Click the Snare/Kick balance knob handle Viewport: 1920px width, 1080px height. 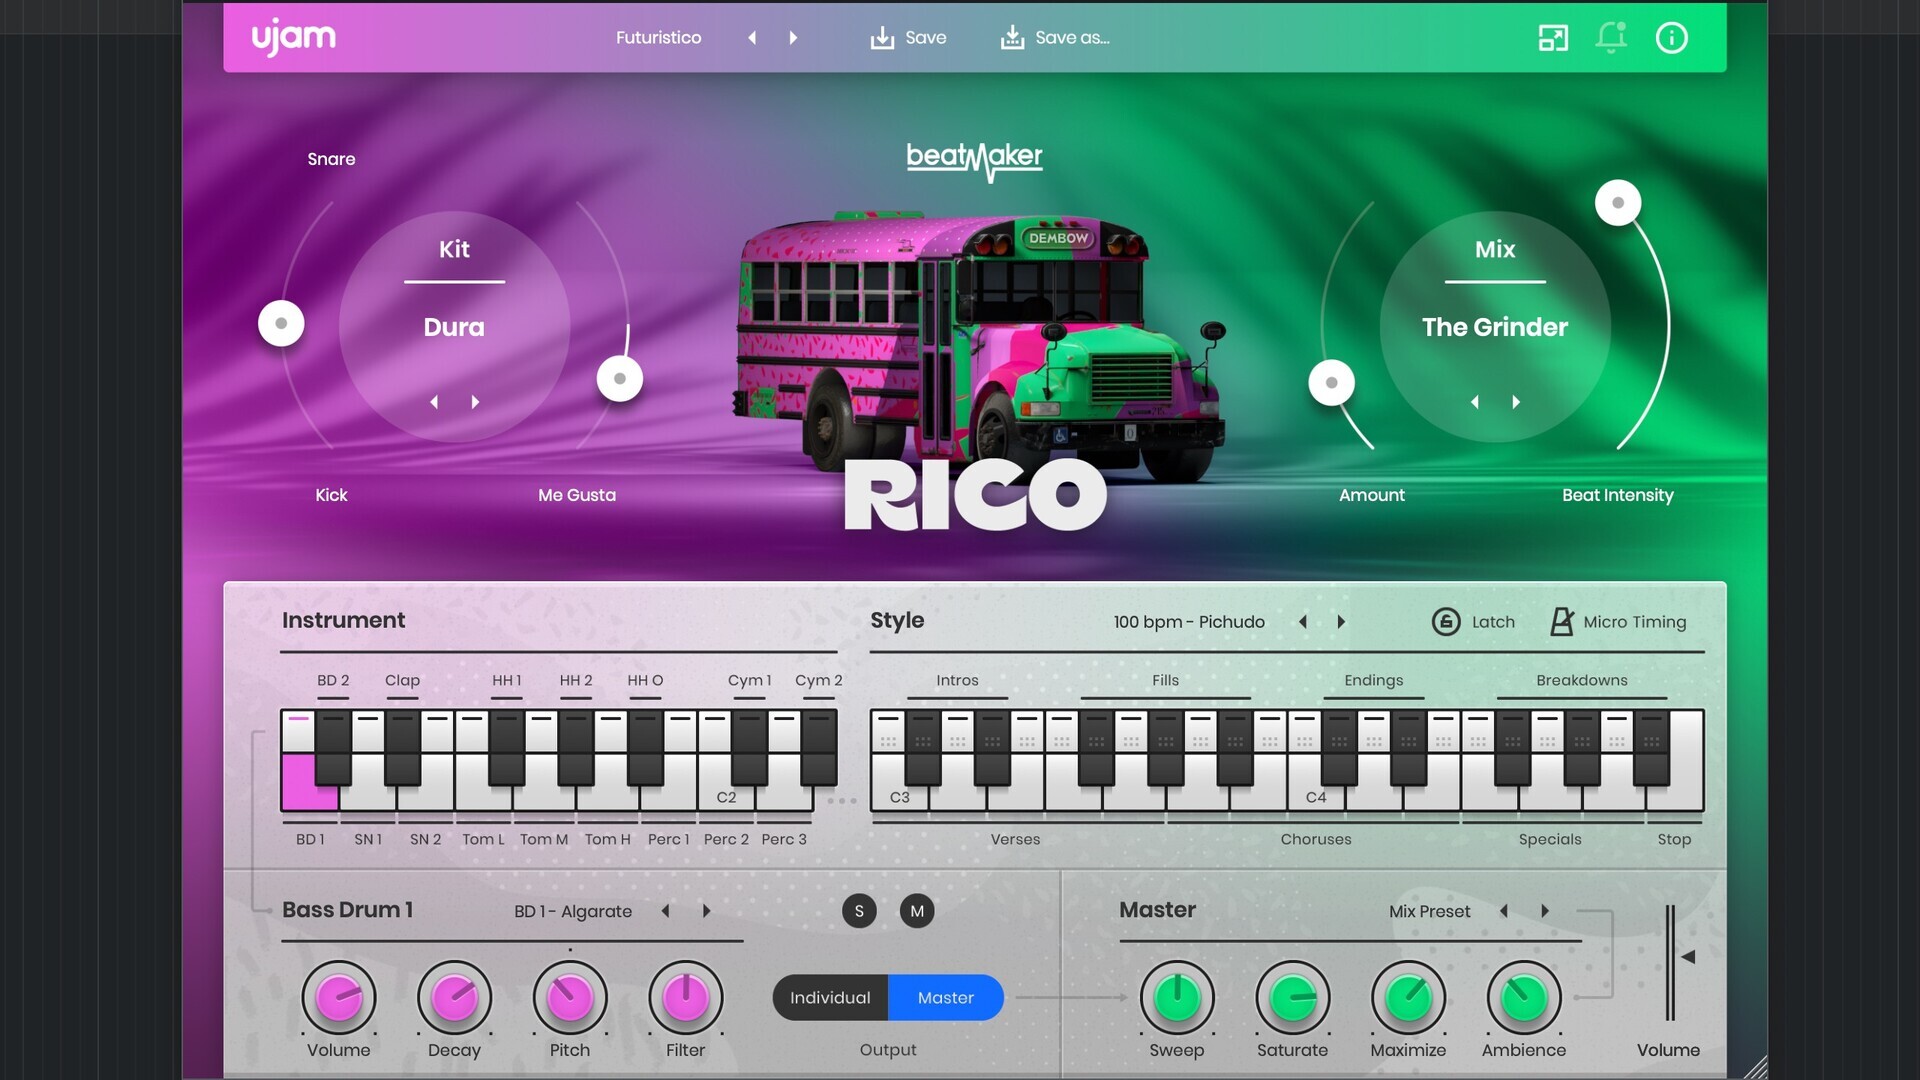pos(281,323)
